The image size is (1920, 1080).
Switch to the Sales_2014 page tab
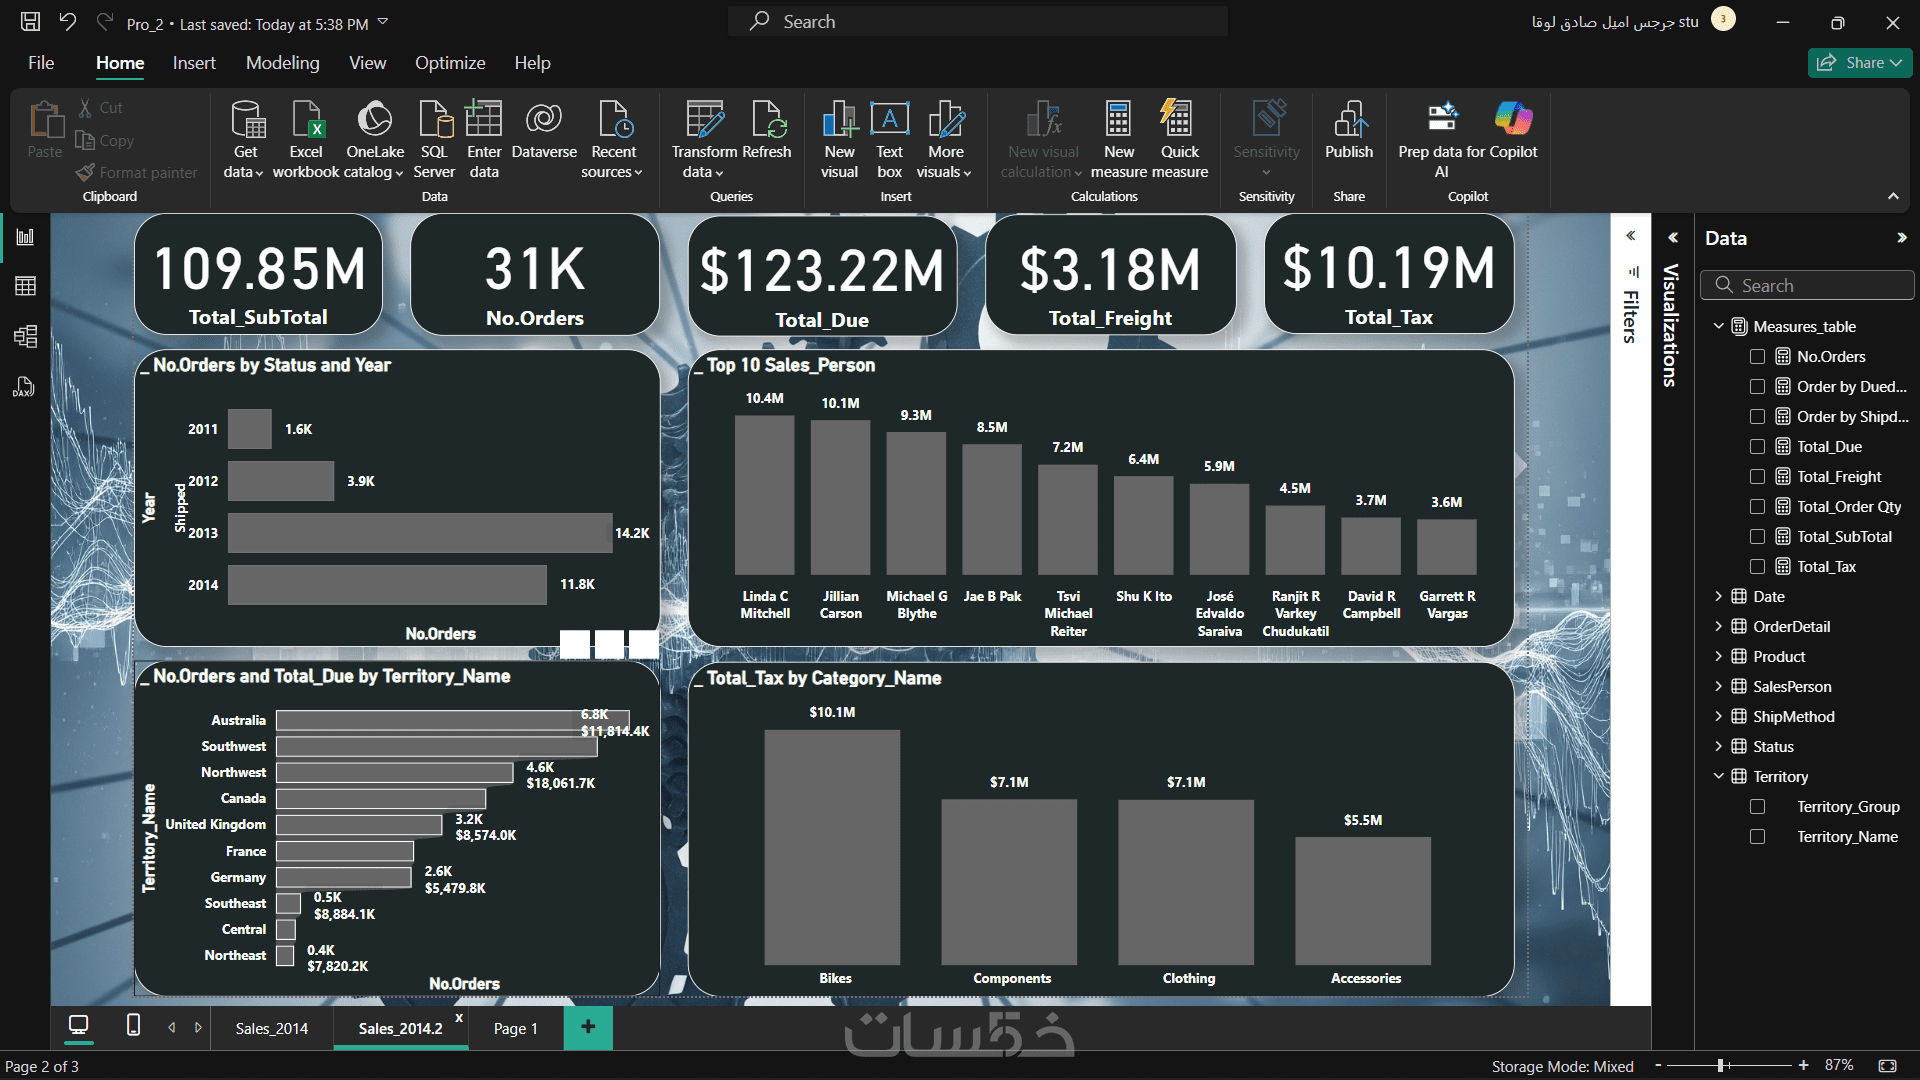coord(271,1029)
